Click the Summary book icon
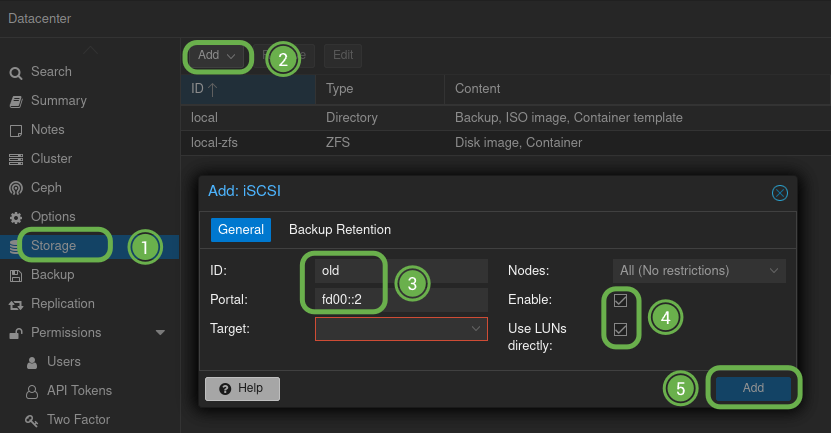The width and height of the screenshot is (831, 433). pyautogui.click(x=16, y=102)
